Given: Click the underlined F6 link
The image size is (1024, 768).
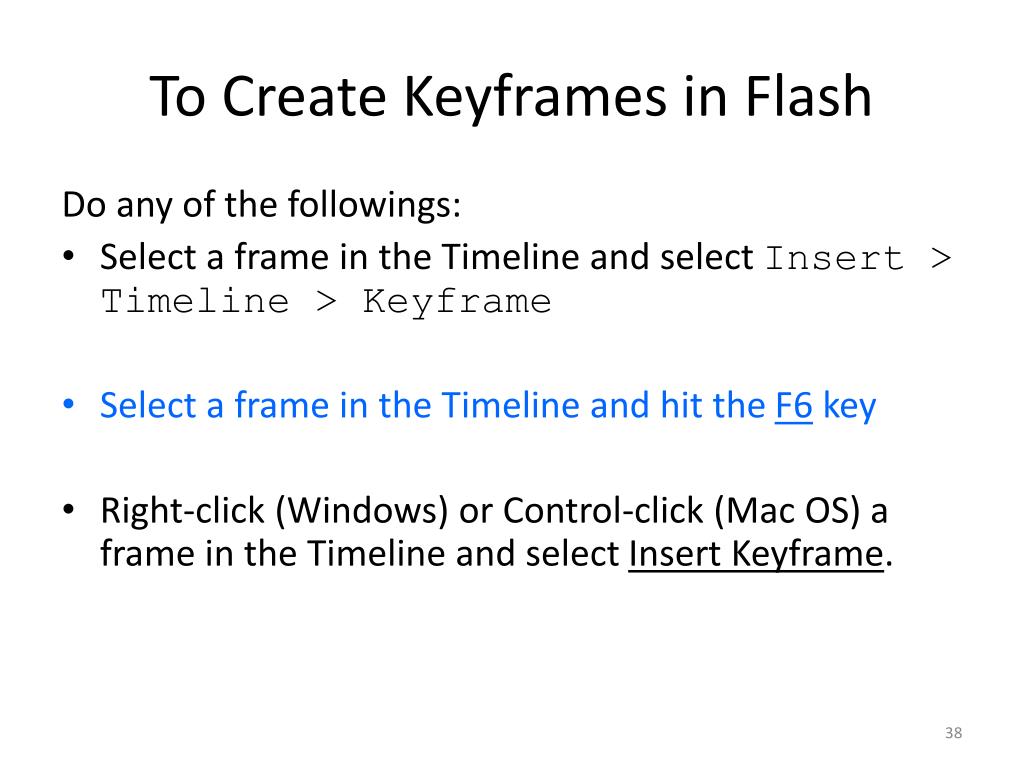Looking at the screenshot, I should point(793,406).
